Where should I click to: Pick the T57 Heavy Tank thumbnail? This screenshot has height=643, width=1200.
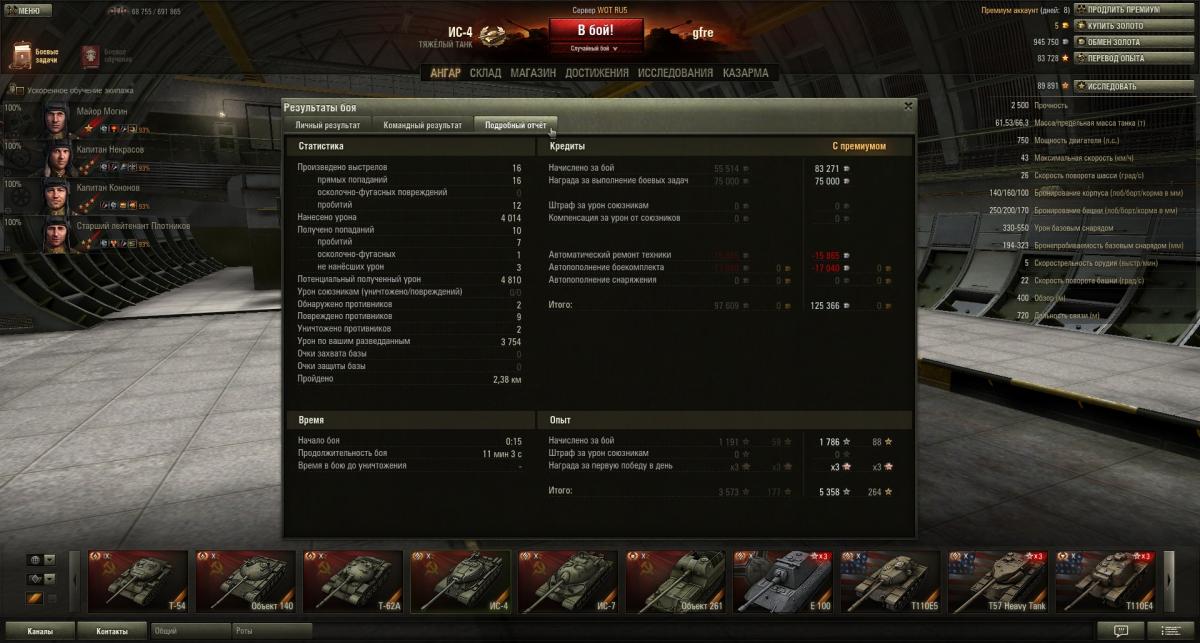997,581
